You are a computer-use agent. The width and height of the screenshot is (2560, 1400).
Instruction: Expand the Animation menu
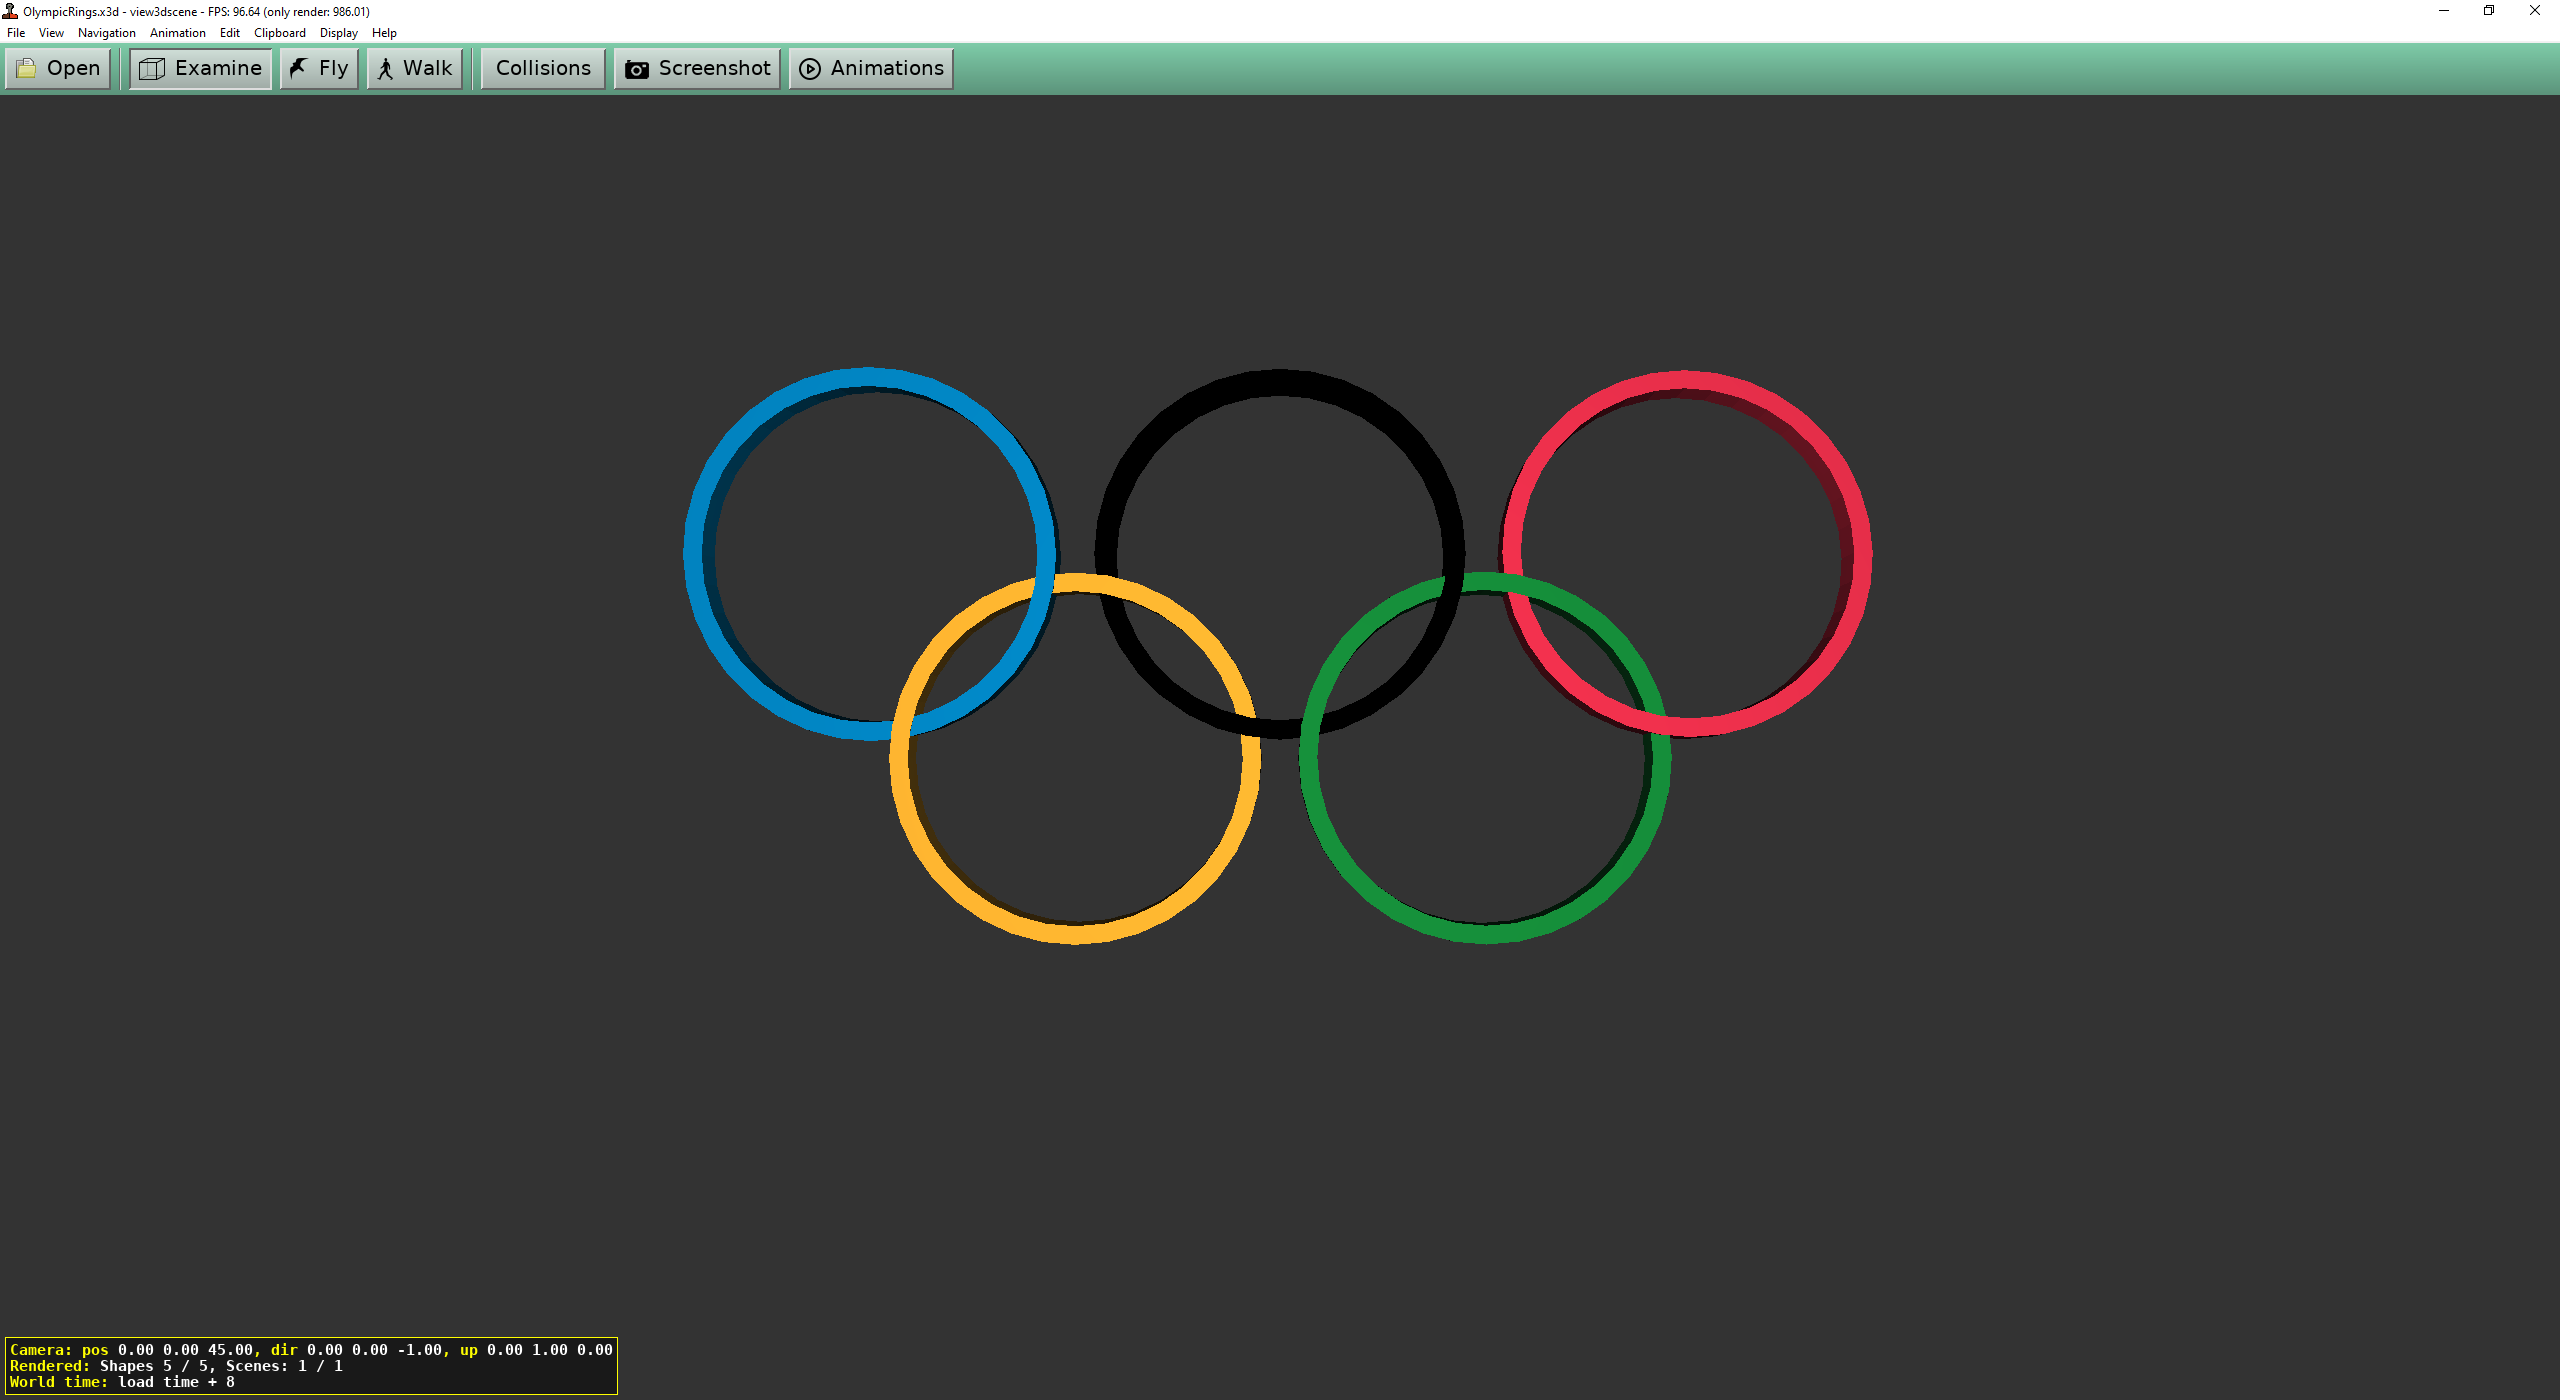click(177, 33)
